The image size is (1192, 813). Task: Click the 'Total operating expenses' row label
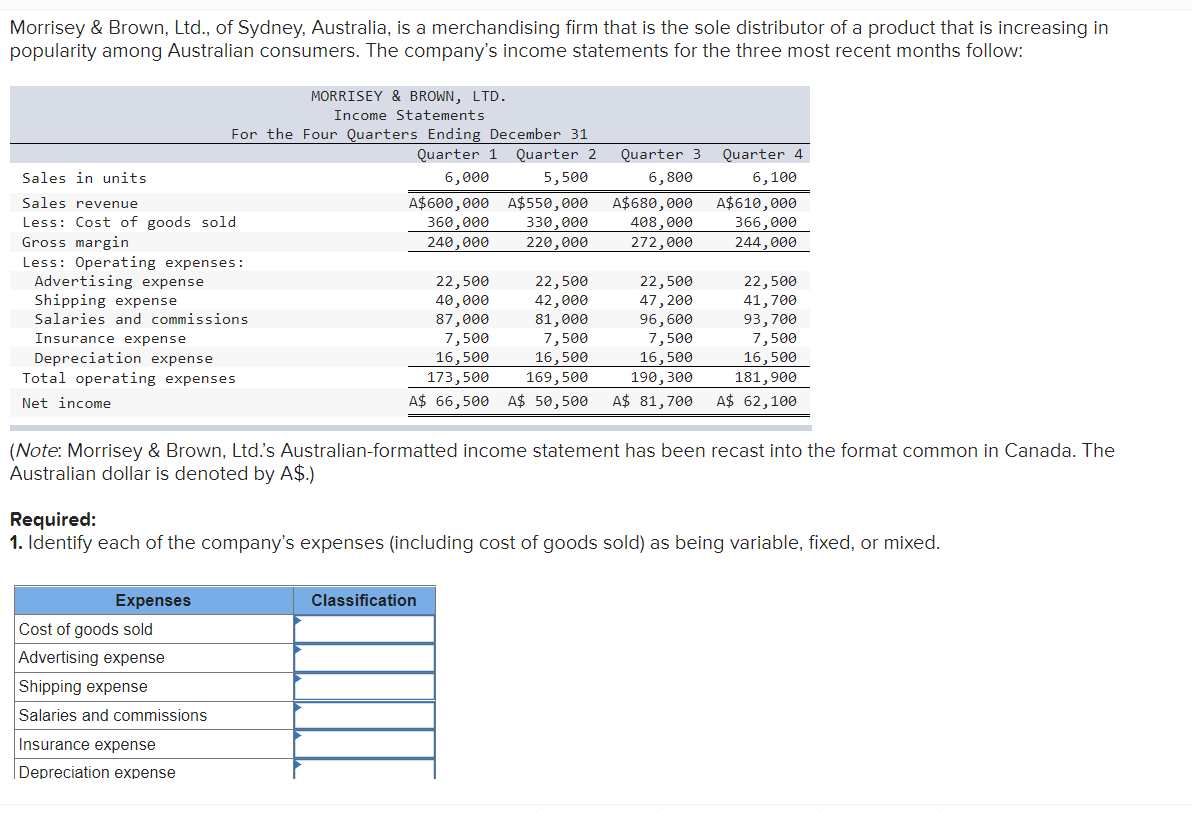pyautogui.click(x=128, y=378)
